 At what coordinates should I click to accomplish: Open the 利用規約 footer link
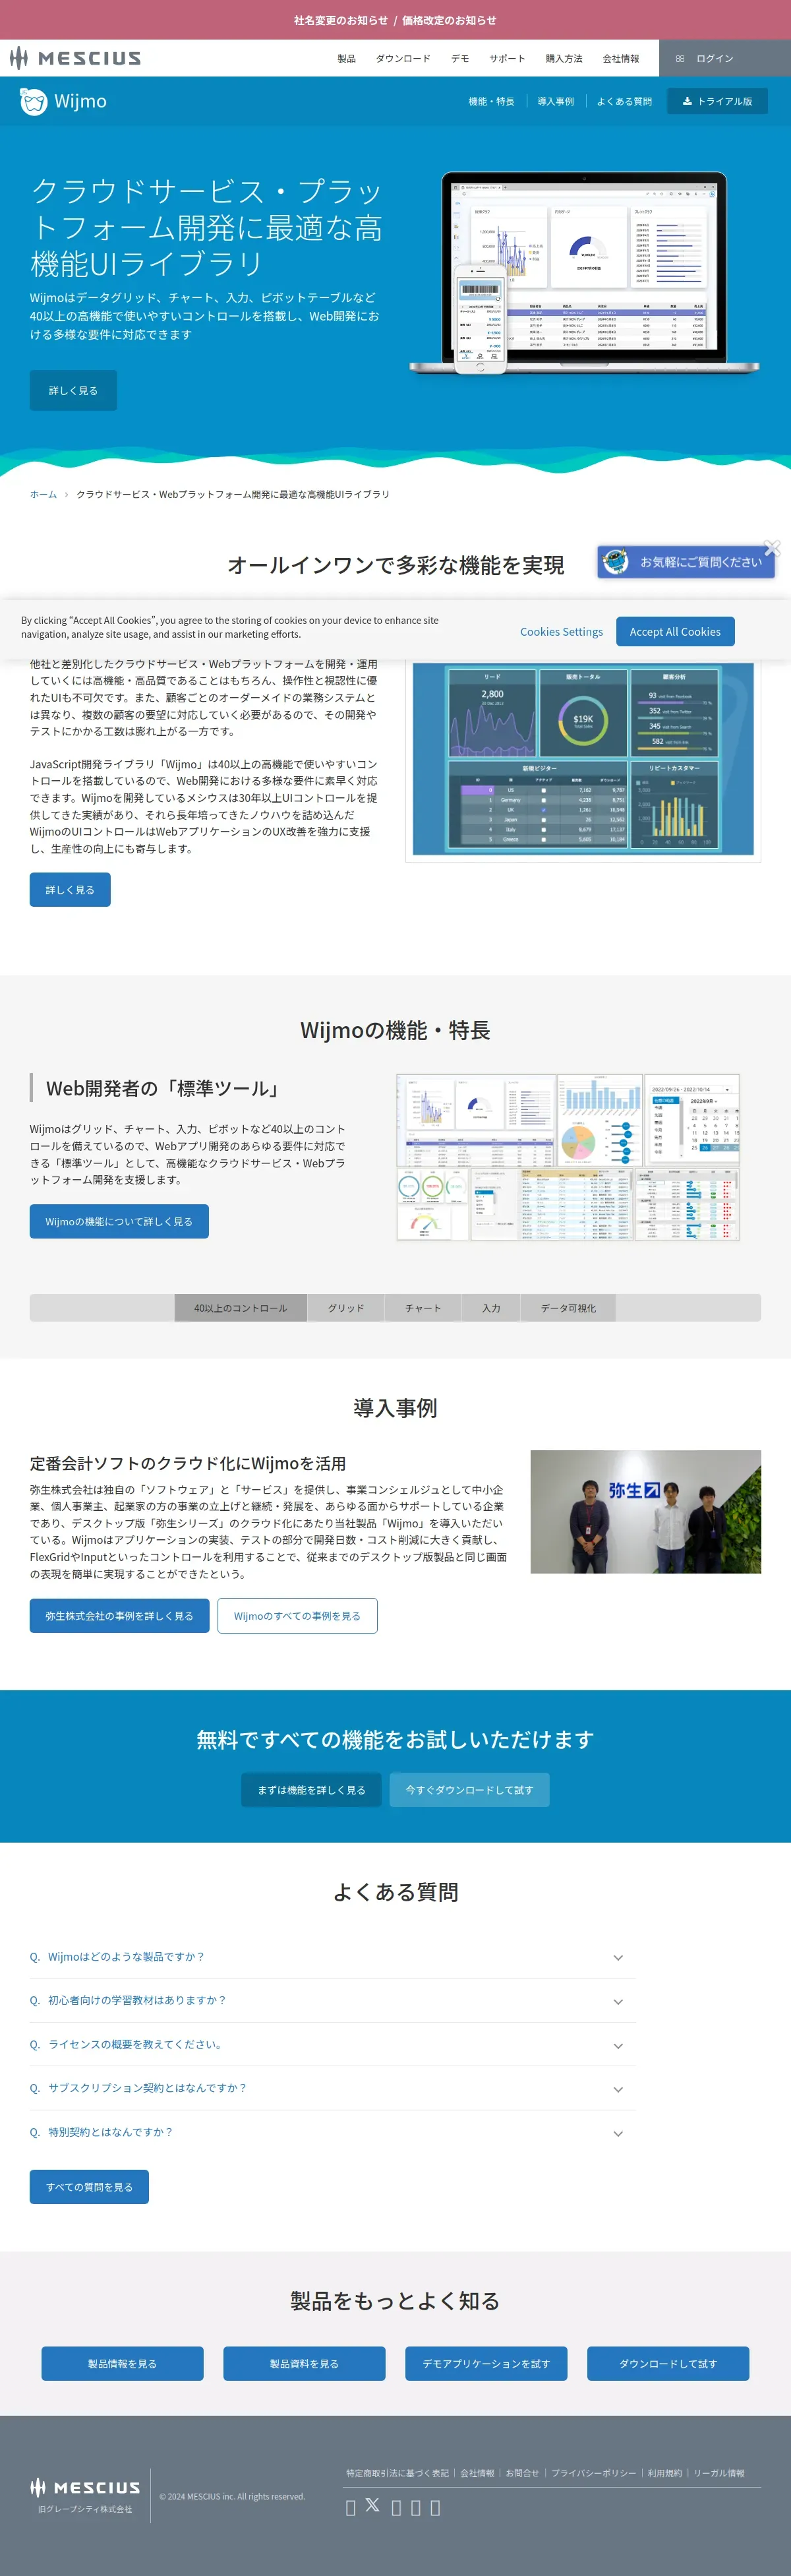coord(664,2473)
